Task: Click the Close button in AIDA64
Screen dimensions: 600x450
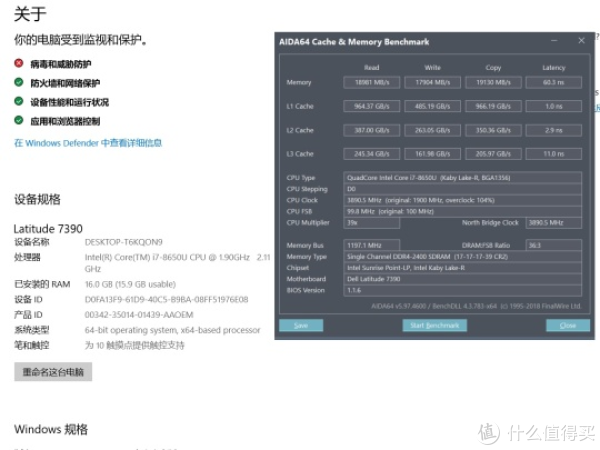Action: click(567, 325)
